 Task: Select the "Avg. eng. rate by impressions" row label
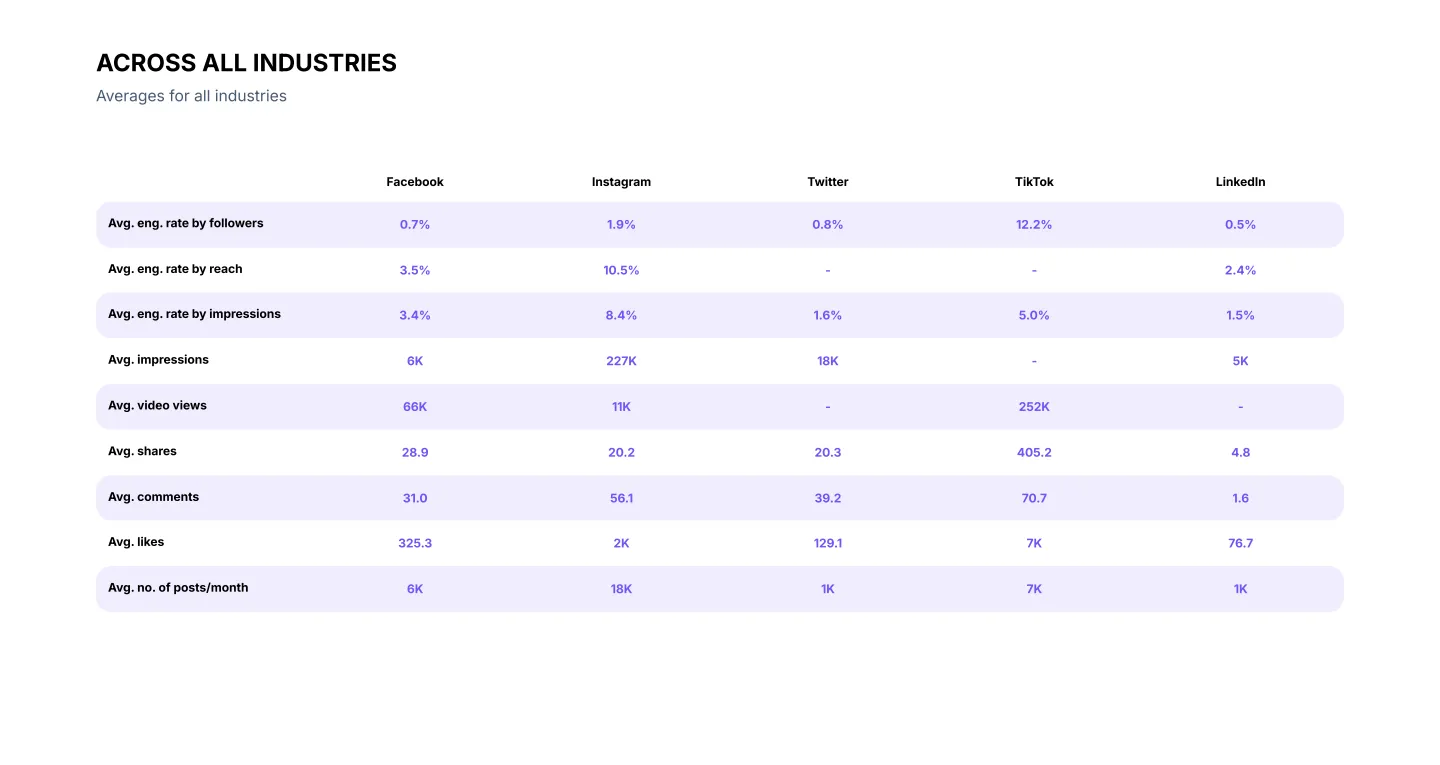click(x=194, y=314)
